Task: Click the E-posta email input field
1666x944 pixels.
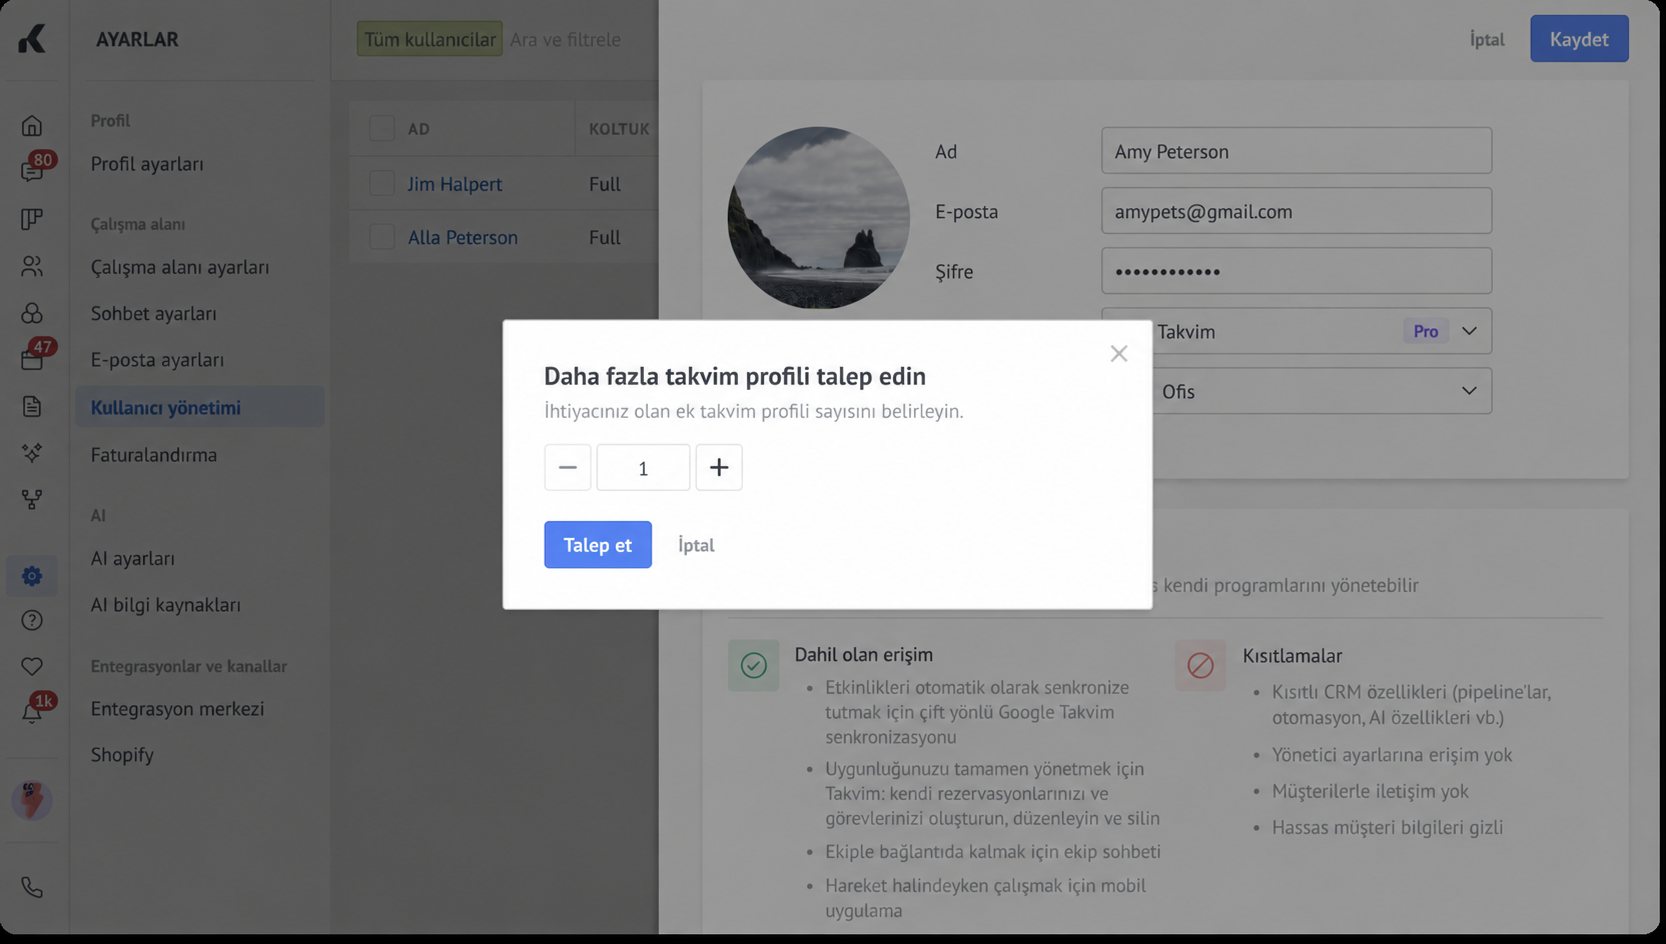Action: (1296, 211)
